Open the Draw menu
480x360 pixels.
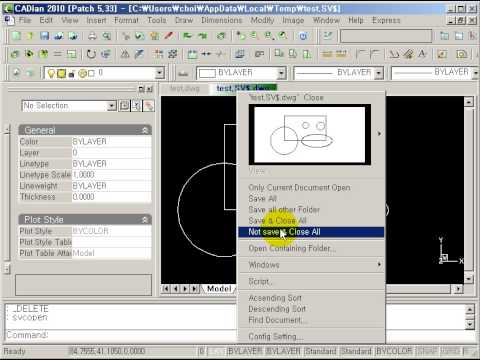pyautogui.click(x=184, y=20)
